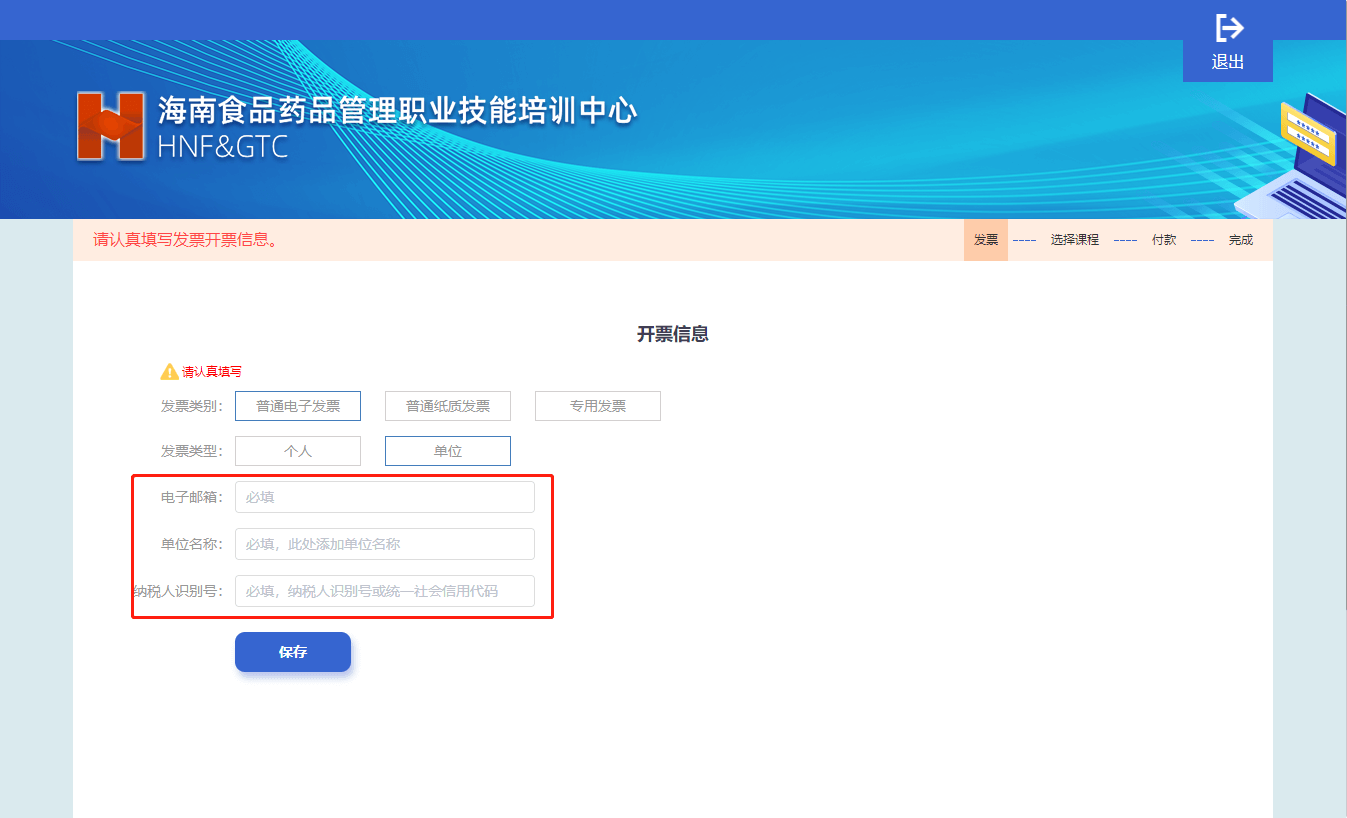This screenshot has width=1347, height=818.
Task: Click the orange H logo
Action: 110,126
